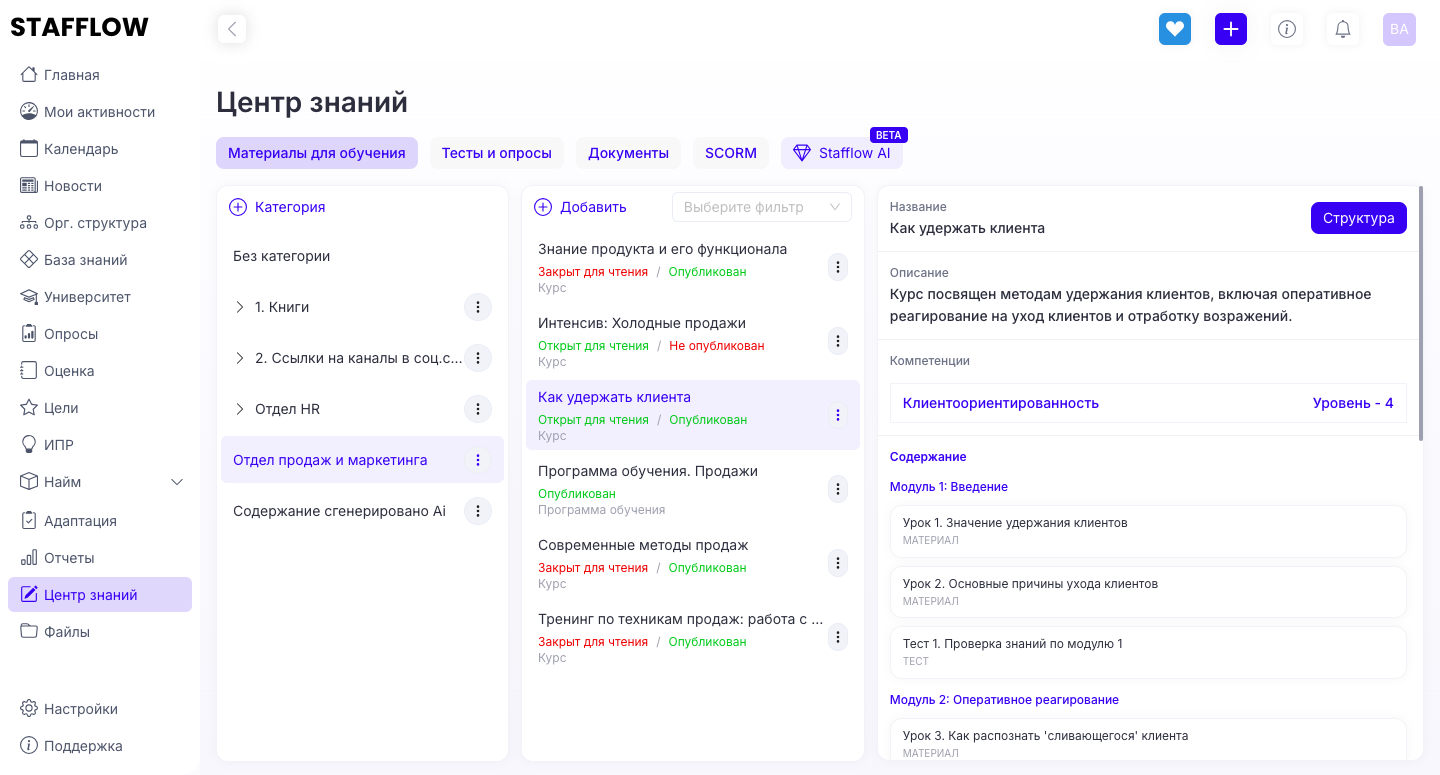This screenshot has width=1440, height=775.
Task: Switch to Тесты и опросы tab
Action: click(497, 153)
